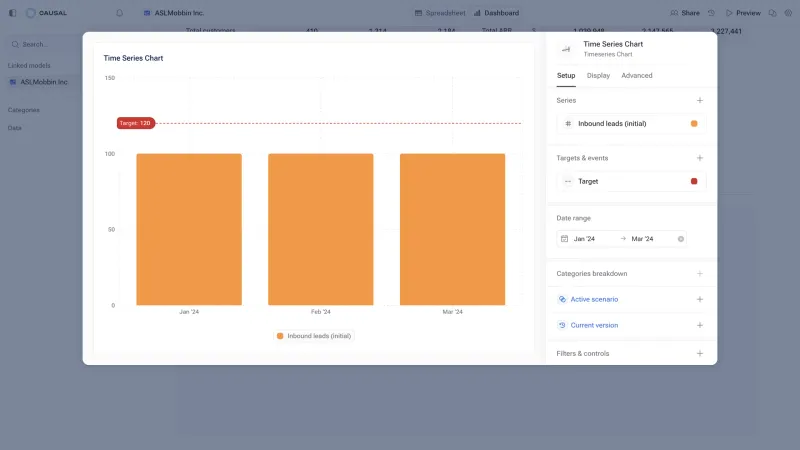Add a categories breakdown with plus
The width and height of the screenshot is (800, 450).
pos(700,273)
